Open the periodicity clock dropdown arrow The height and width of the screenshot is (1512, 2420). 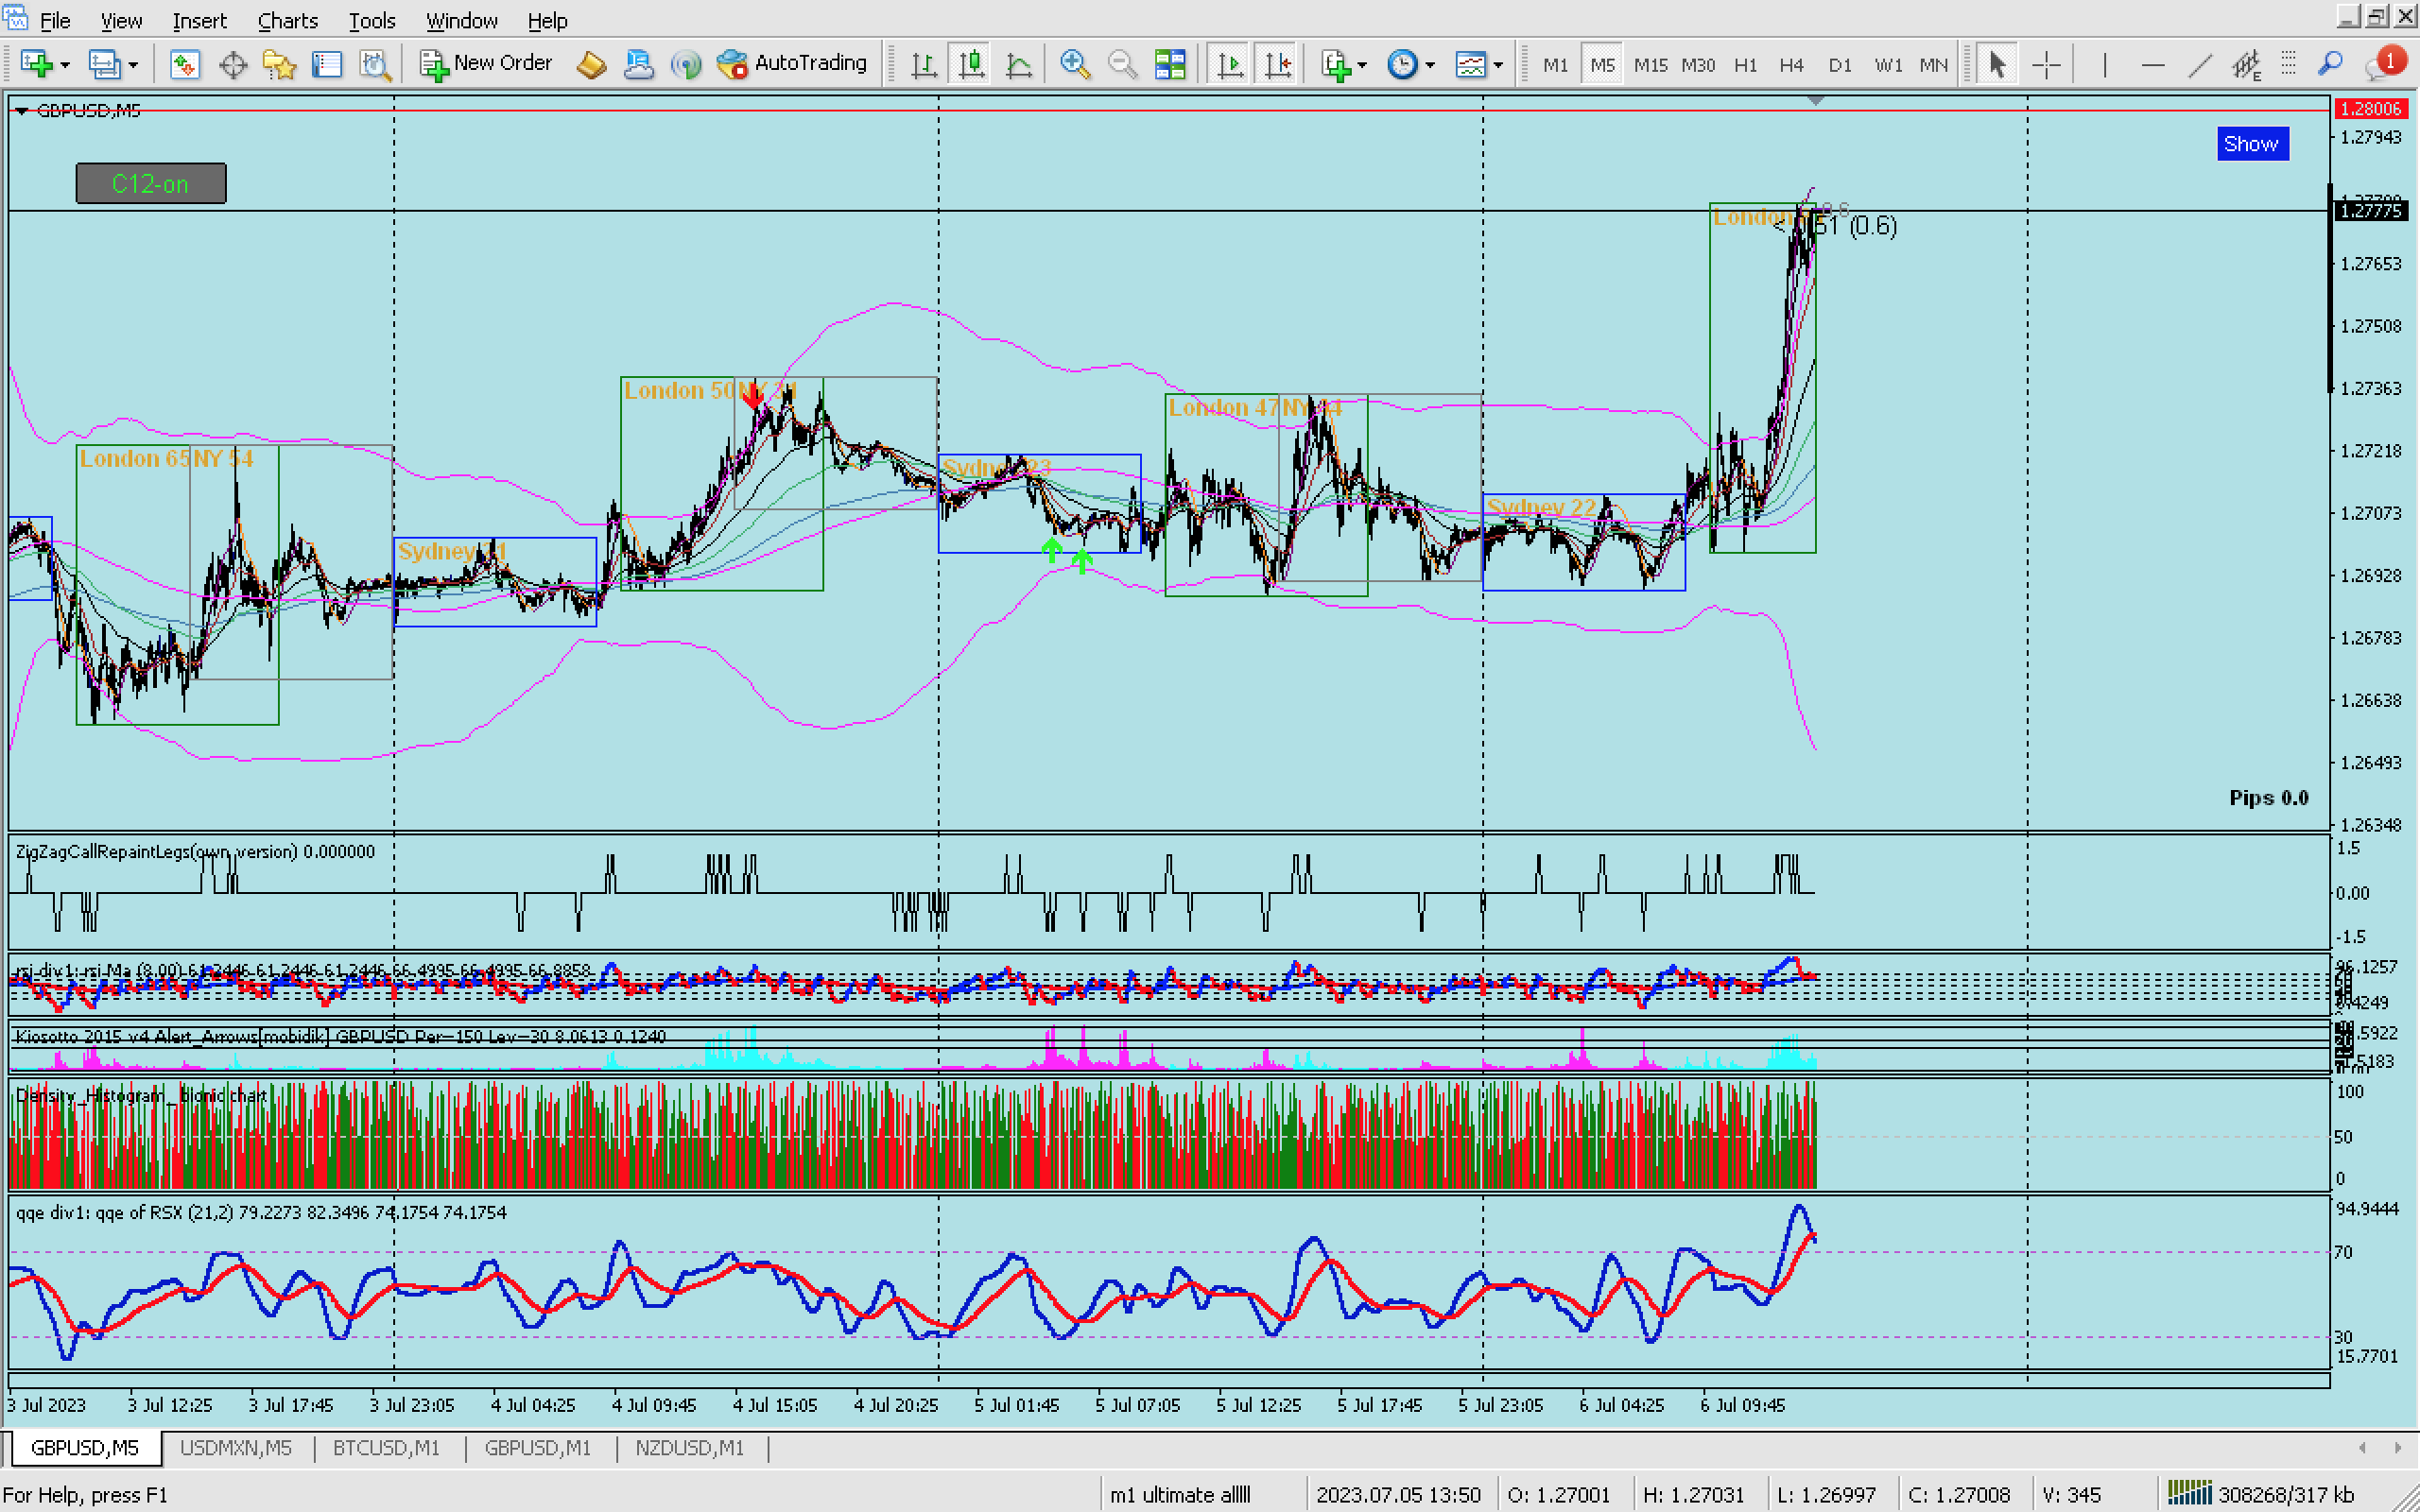pos(1430,64)
